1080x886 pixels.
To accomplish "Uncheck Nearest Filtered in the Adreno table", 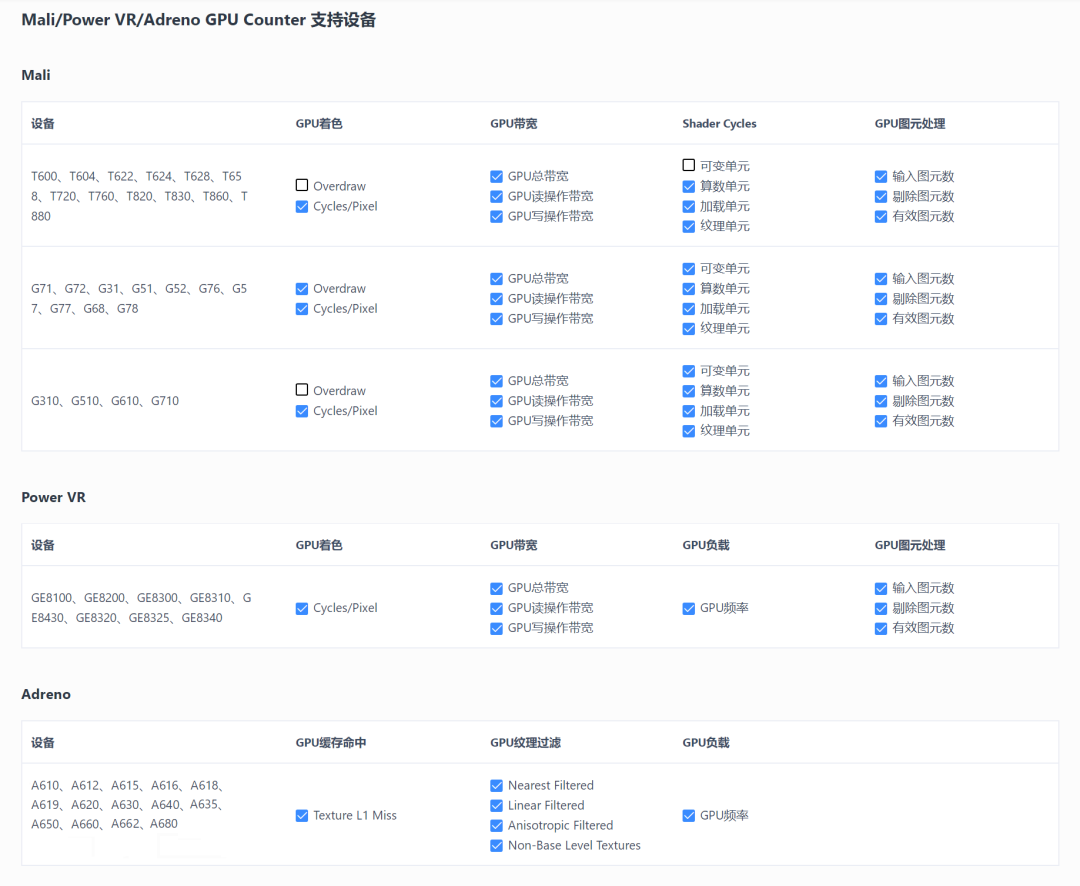I will tap(496, 785).
